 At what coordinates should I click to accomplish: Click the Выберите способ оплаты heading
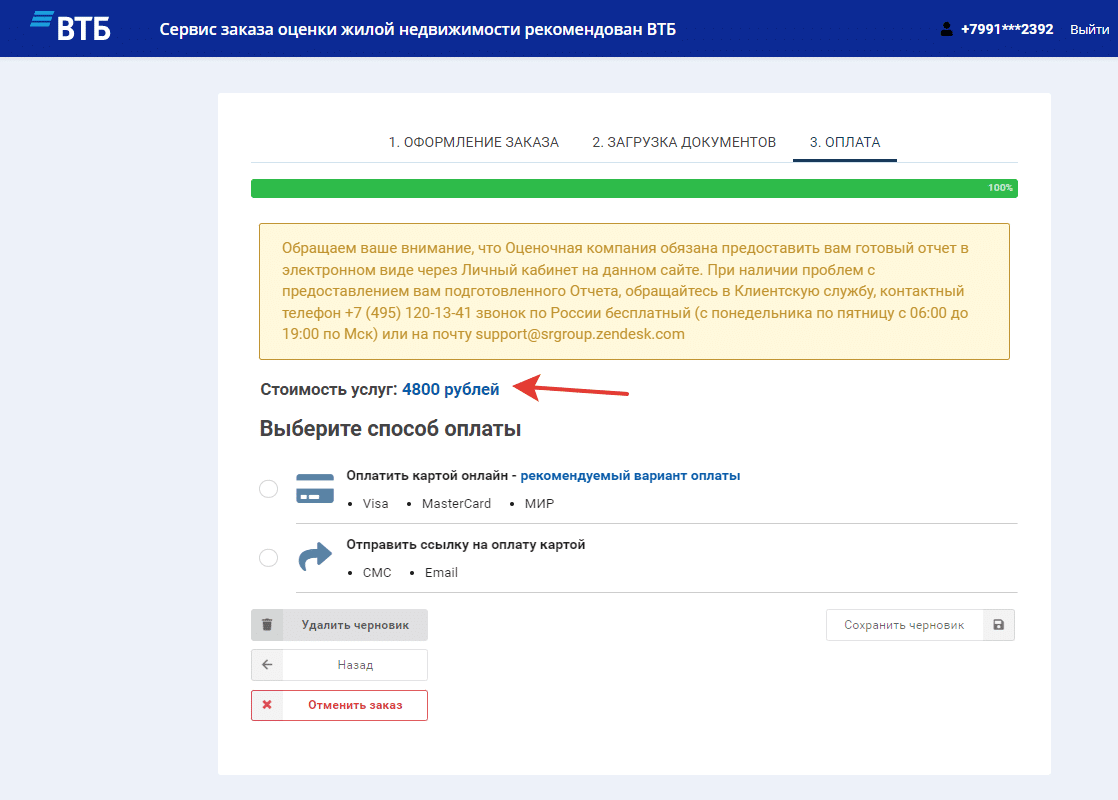coord(390,429)
